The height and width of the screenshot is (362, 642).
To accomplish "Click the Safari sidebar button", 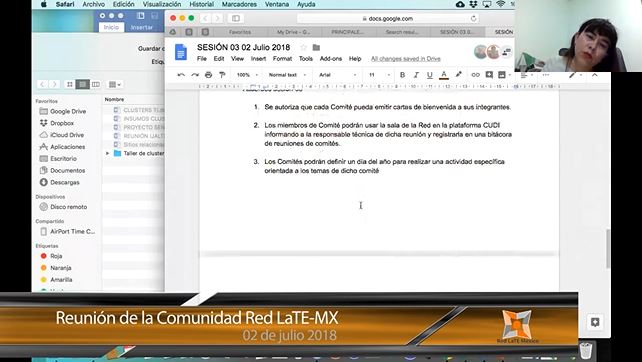I will click(x=236, y=18).
